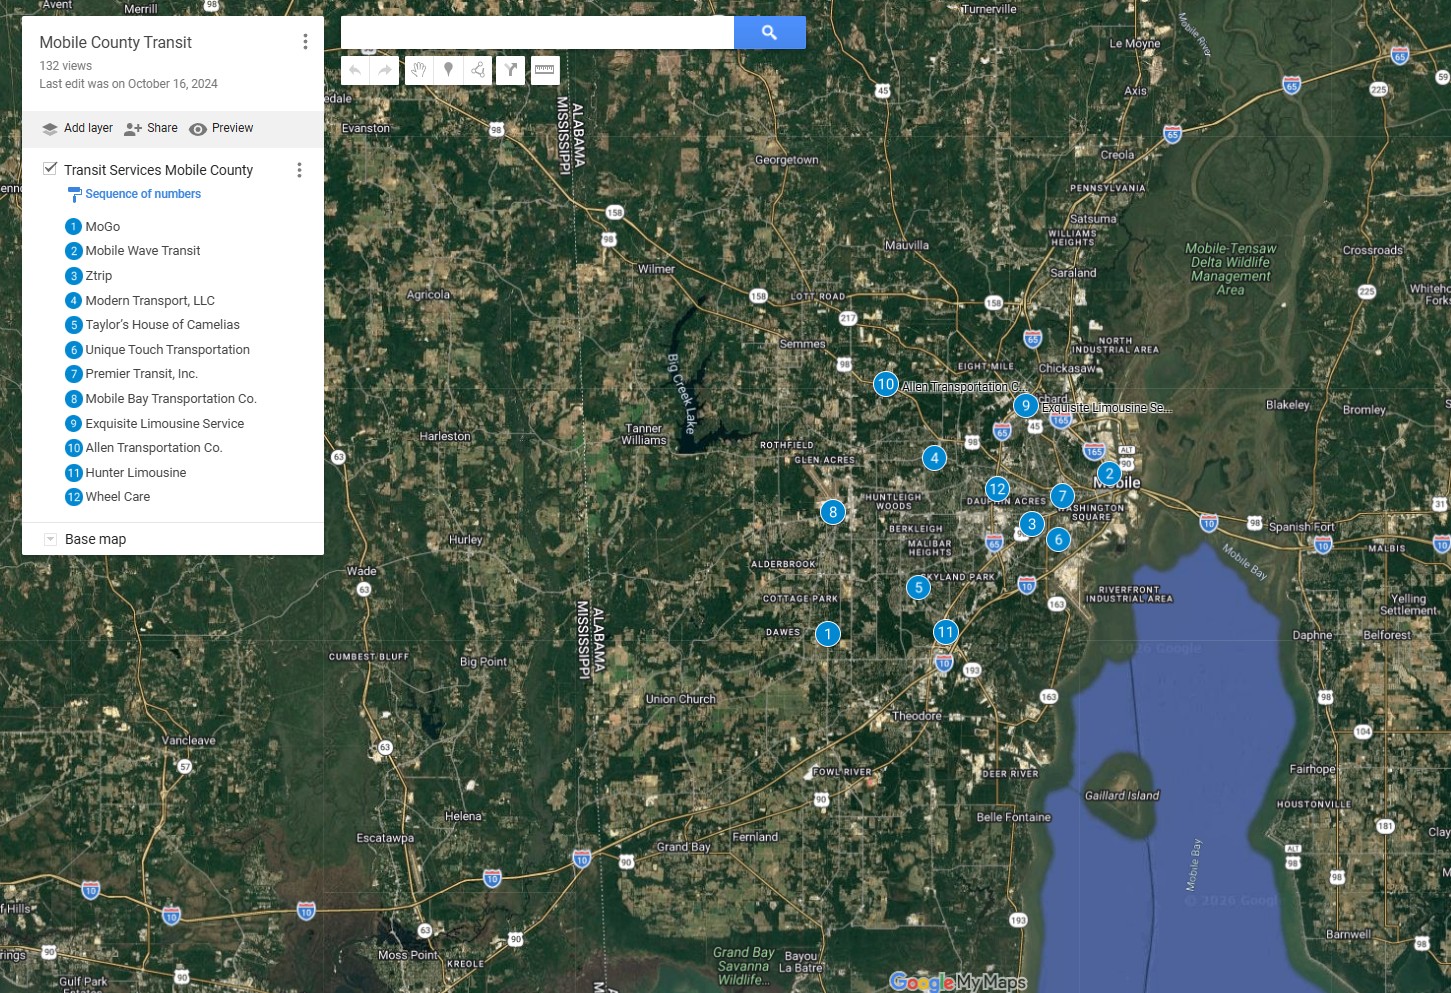
Task: Click the Add layer icon
Action: (x=50, y=129)
